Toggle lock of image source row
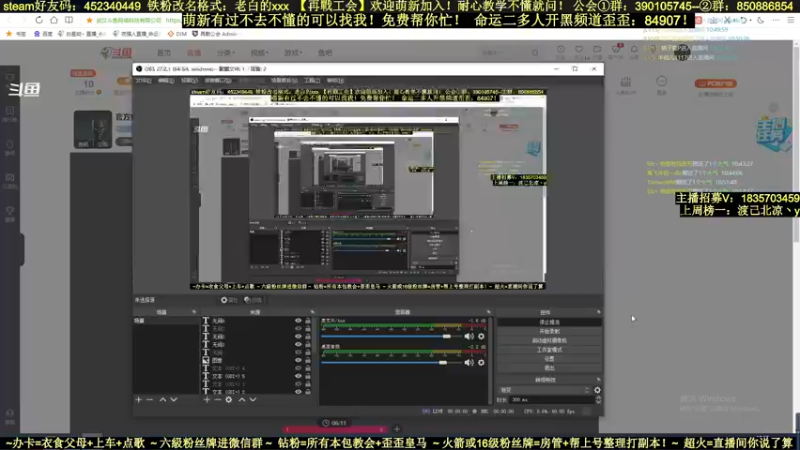This screenshot has width=800, height=450. (308, 360)
